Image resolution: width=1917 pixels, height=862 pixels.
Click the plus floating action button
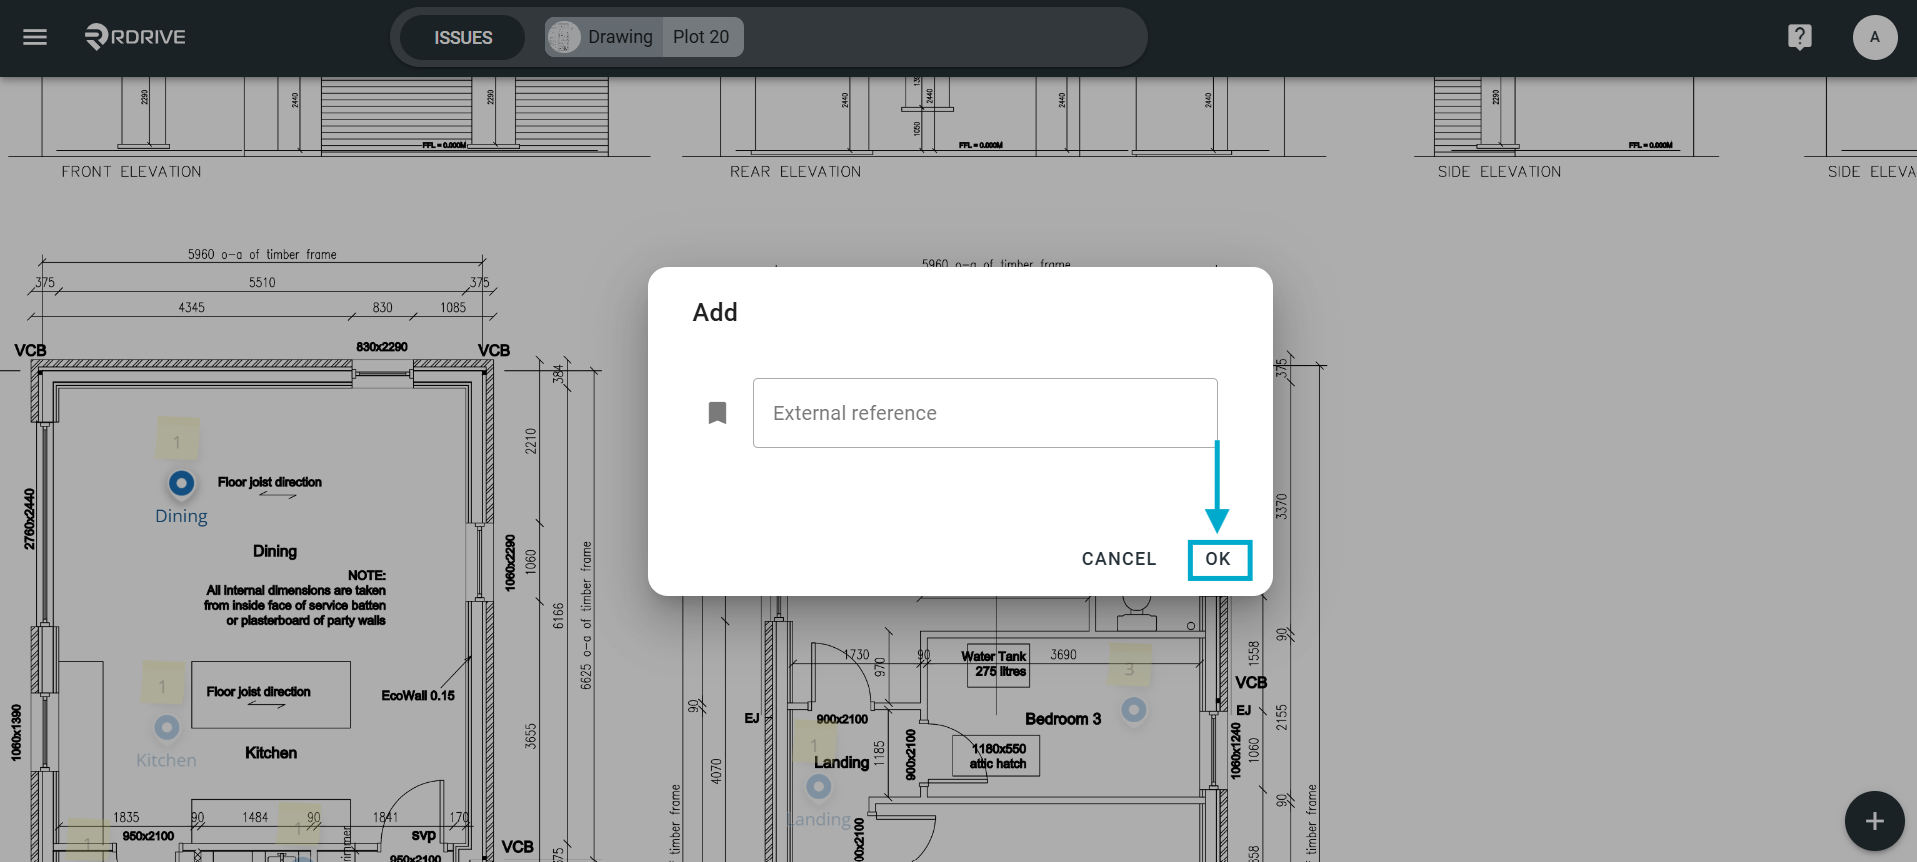click(1874, 821)
